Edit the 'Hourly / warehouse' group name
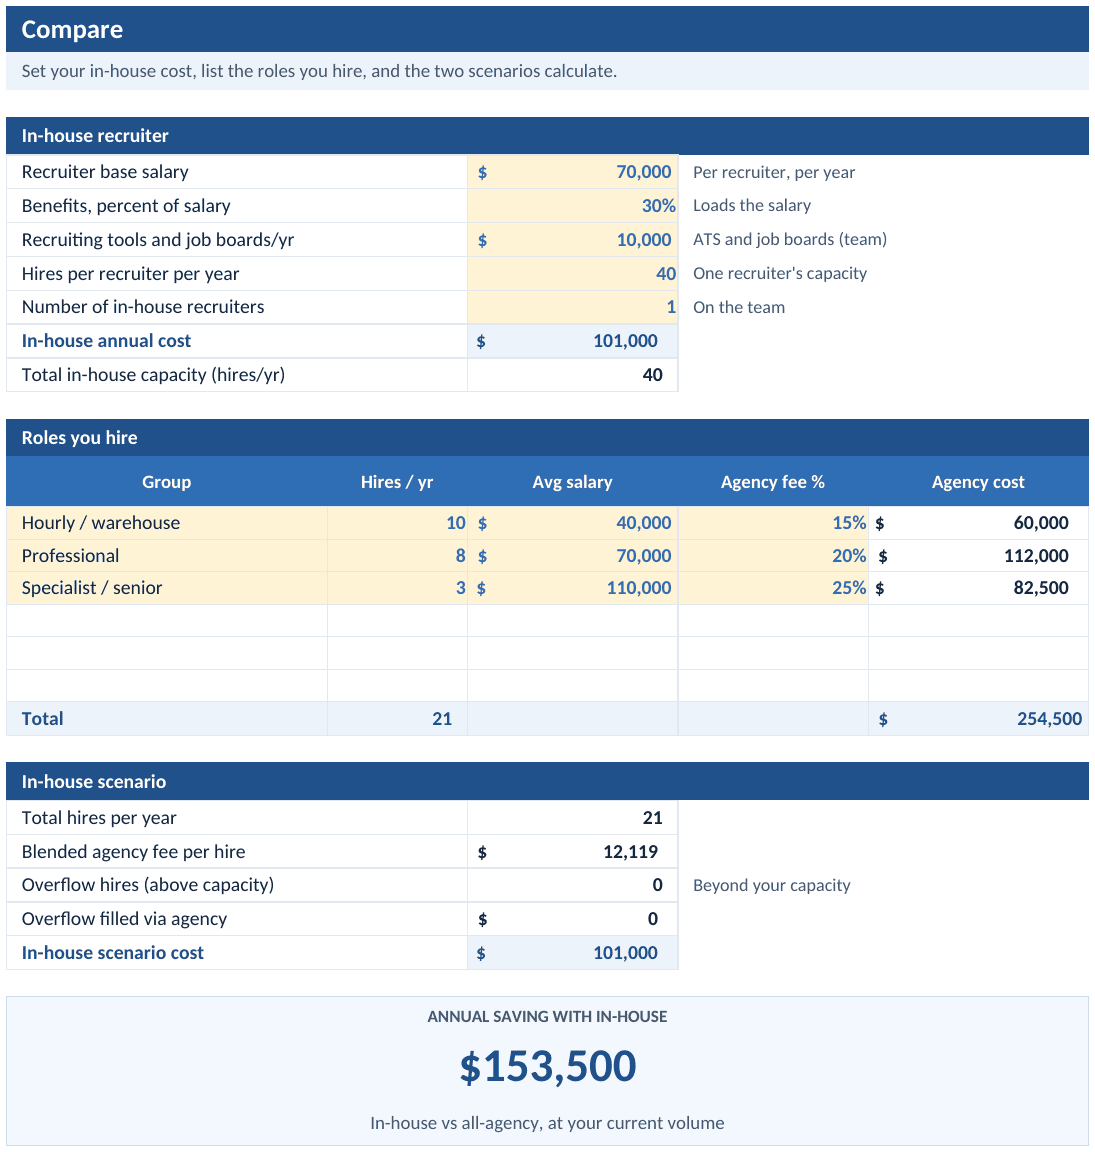The width and height of the screenshot is (1095, 1152). click(x=167, y=523)
